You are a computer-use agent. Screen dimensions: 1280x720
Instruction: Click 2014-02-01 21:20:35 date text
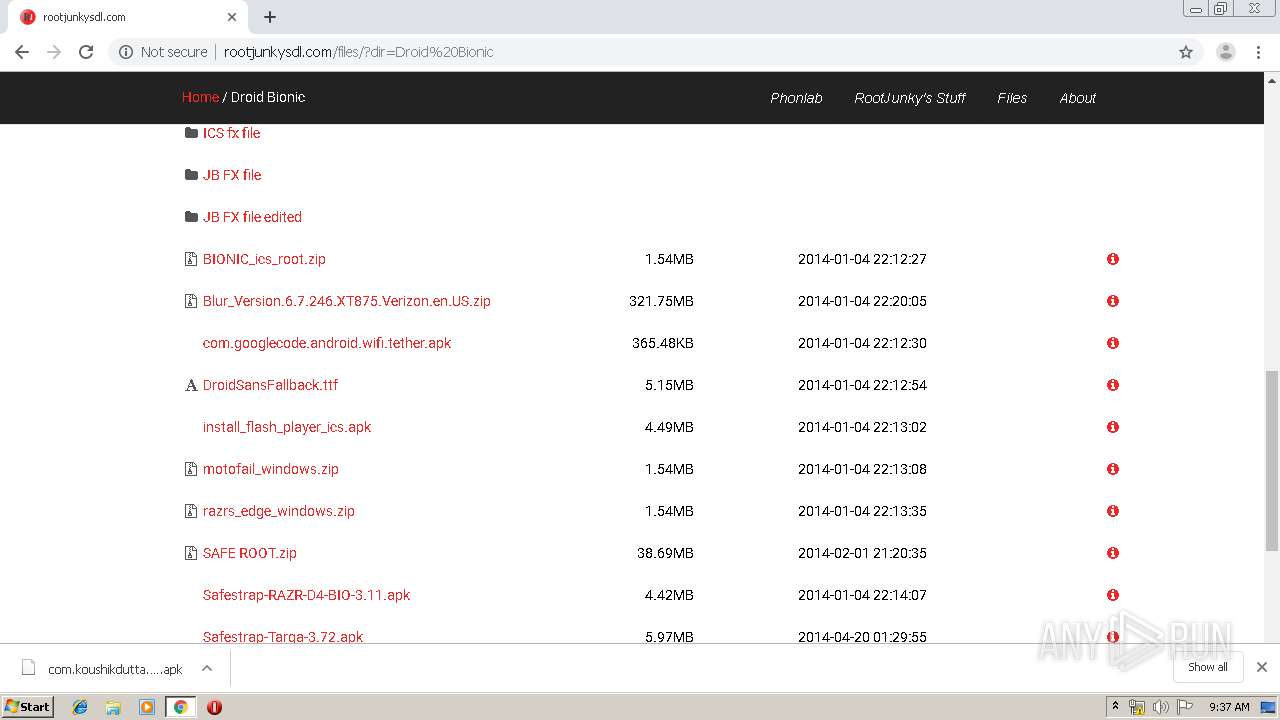[x=862, y=553]
